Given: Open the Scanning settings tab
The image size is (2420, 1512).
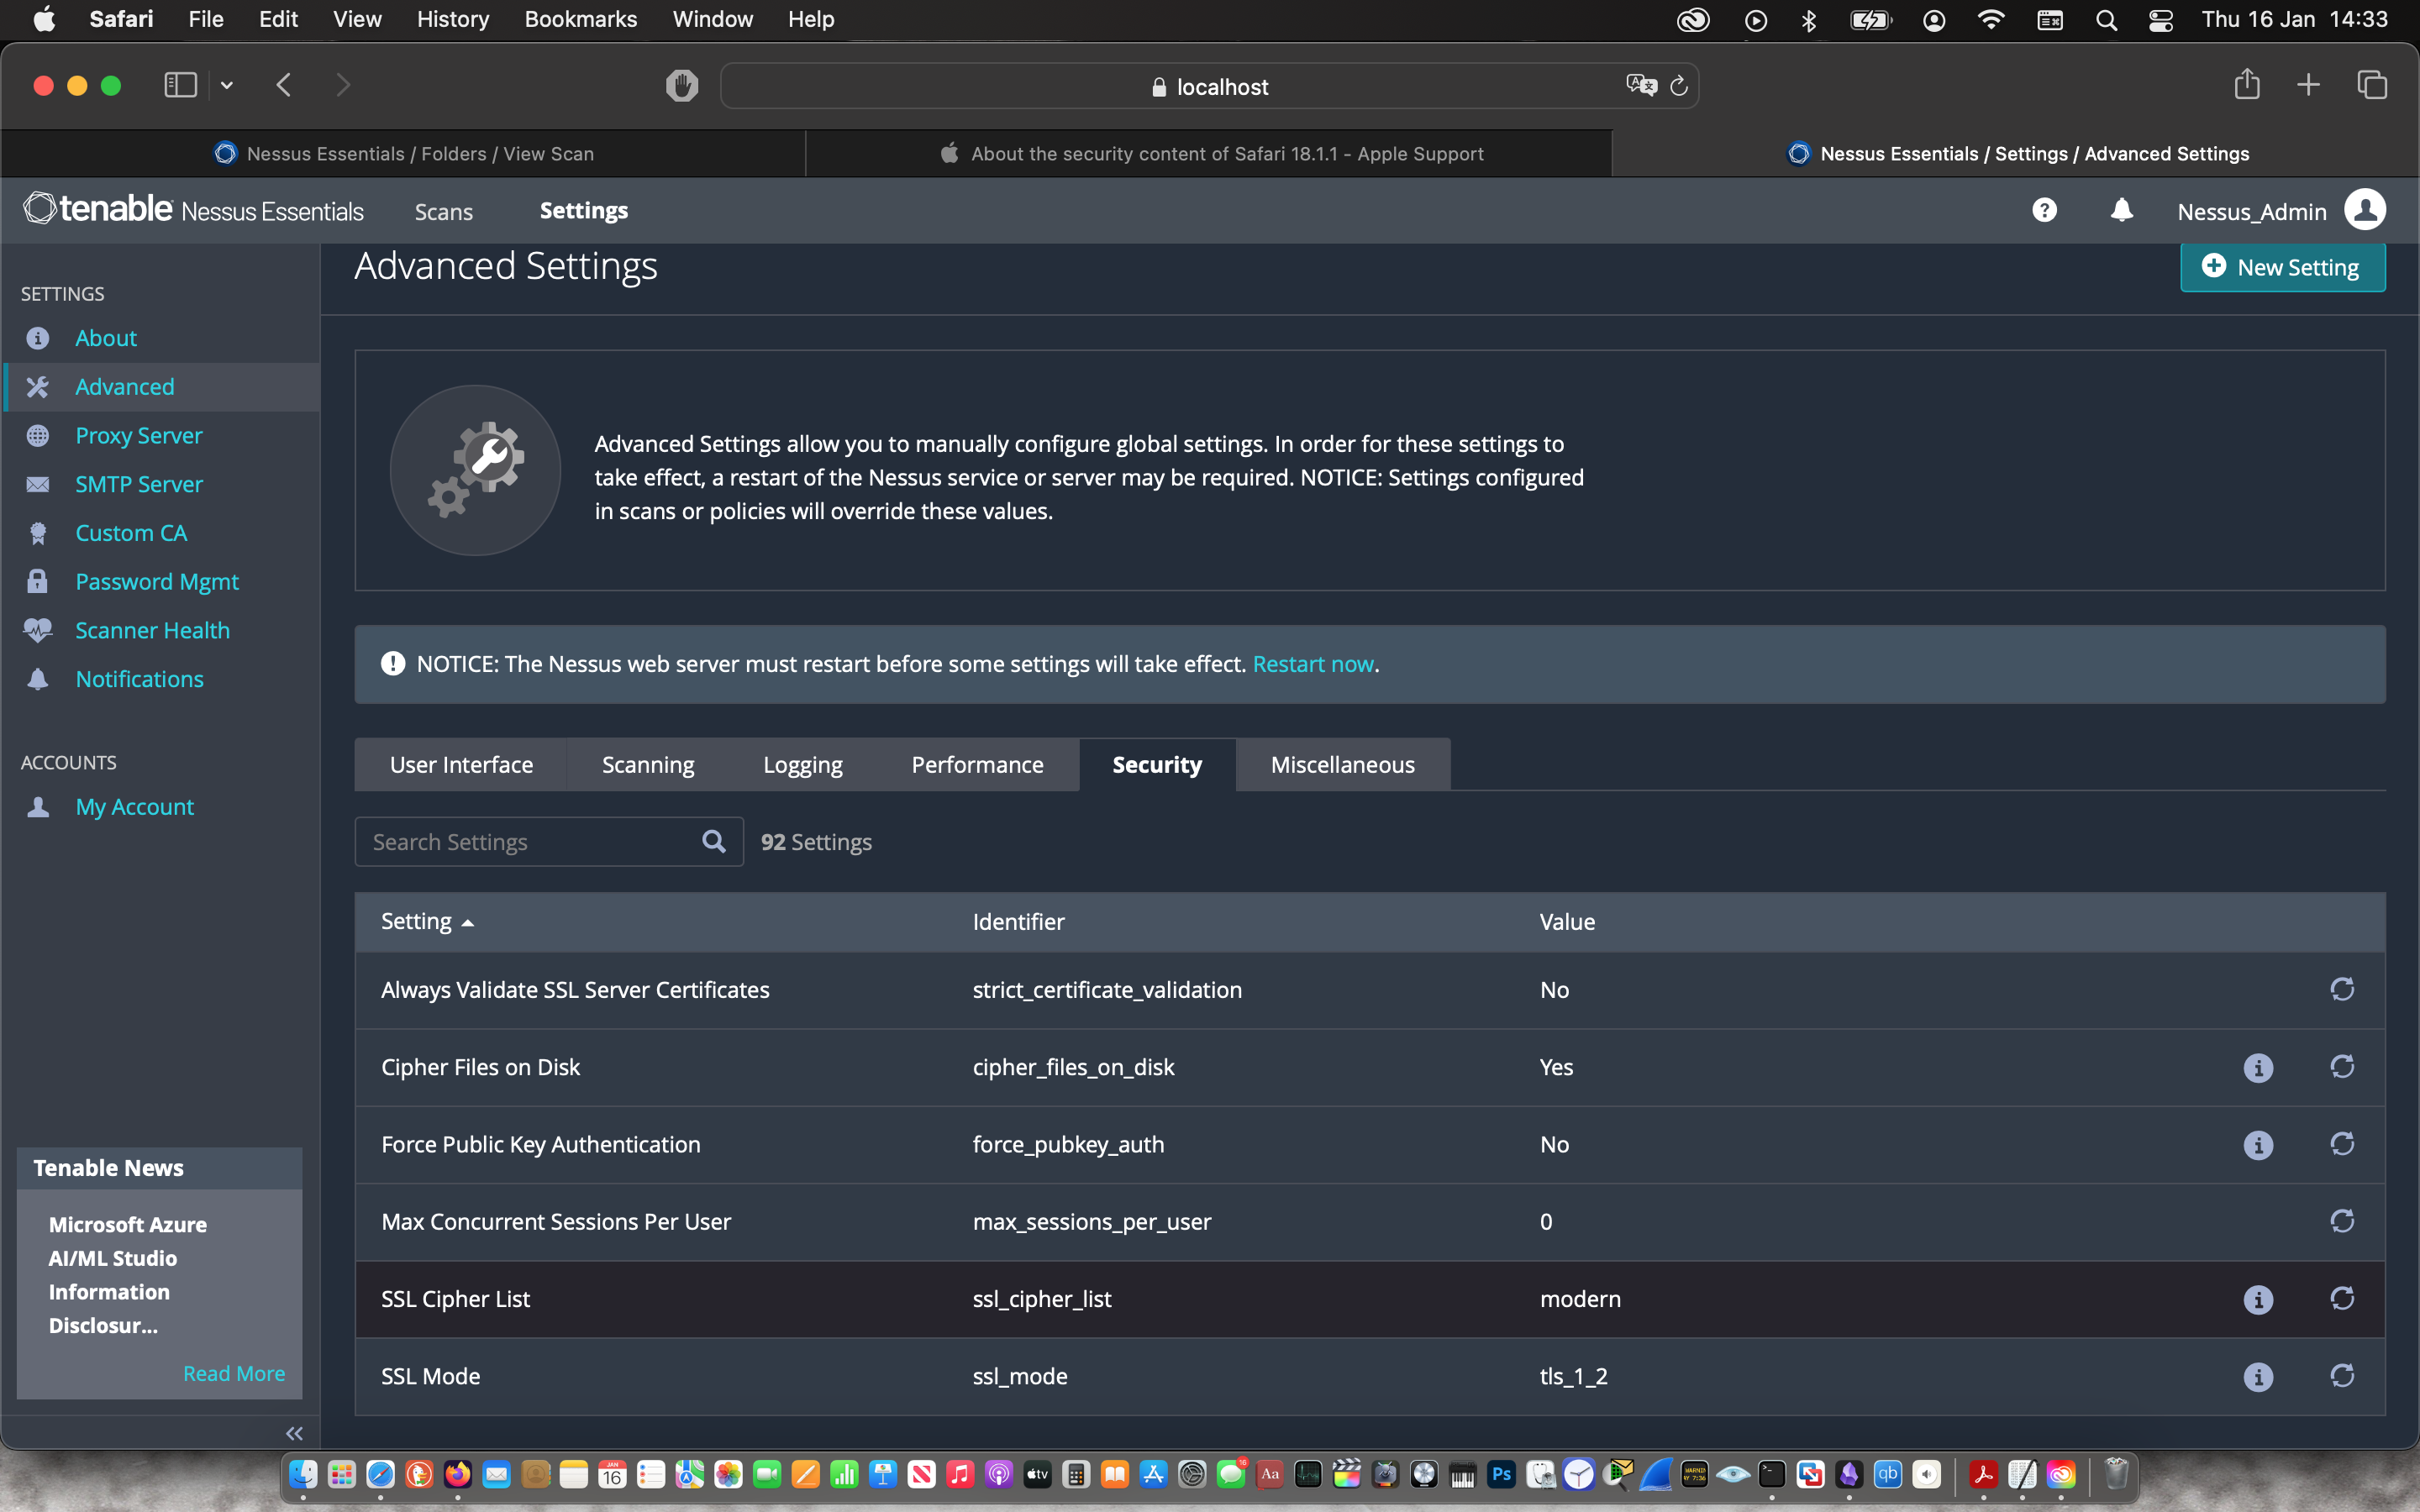Looking at the screenshot, I should pos(647,764).
